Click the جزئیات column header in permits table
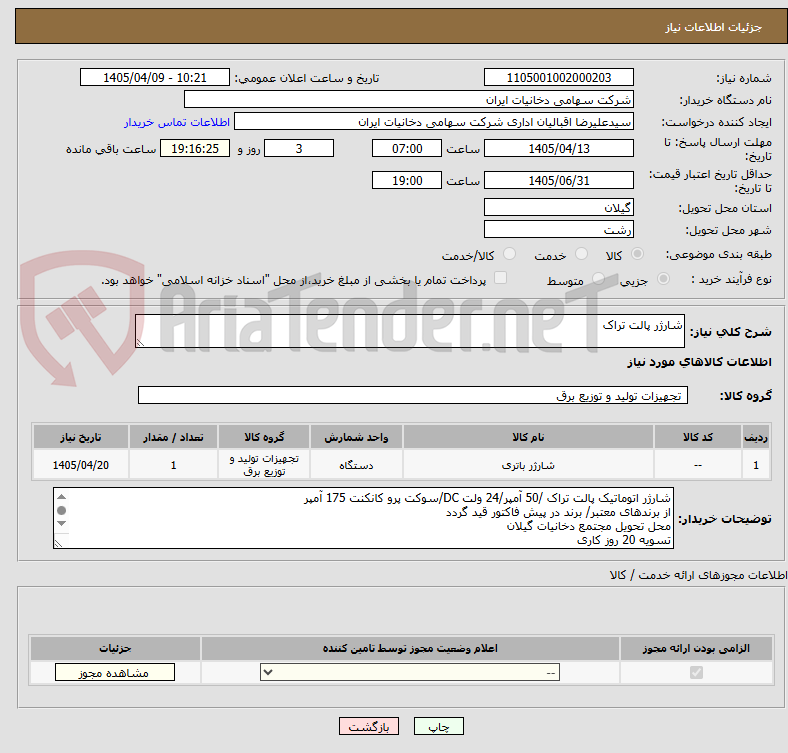 pos(115,648)
